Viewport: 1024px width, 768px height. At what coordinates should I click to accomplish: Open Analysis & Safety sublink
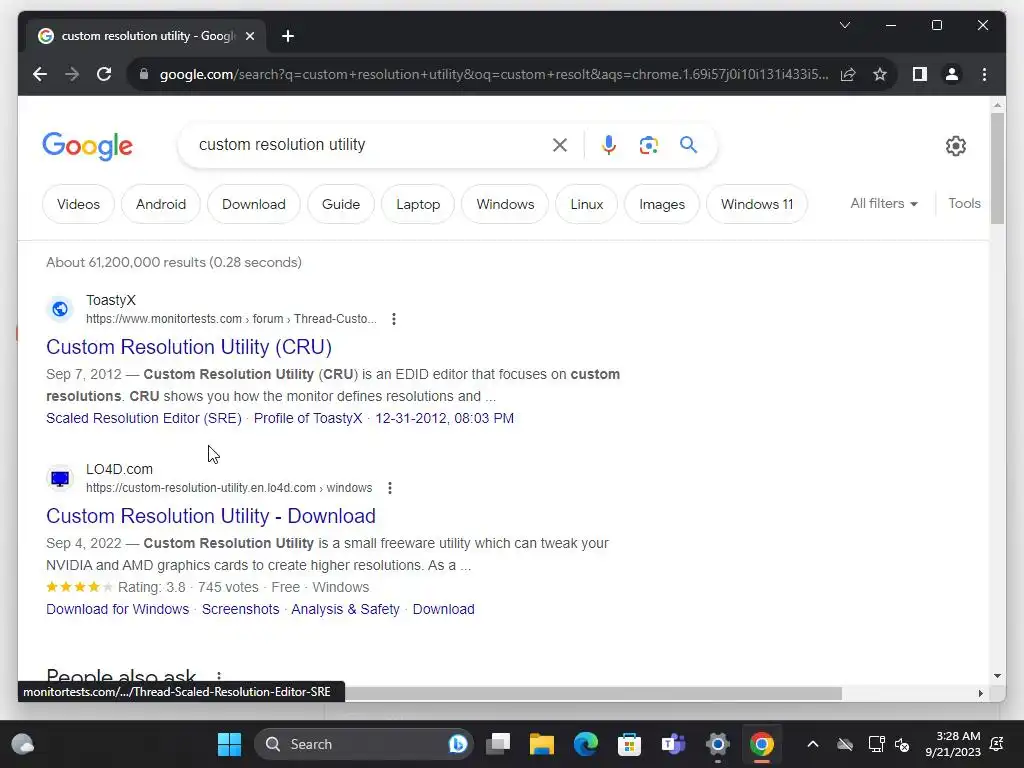(345, 609)
